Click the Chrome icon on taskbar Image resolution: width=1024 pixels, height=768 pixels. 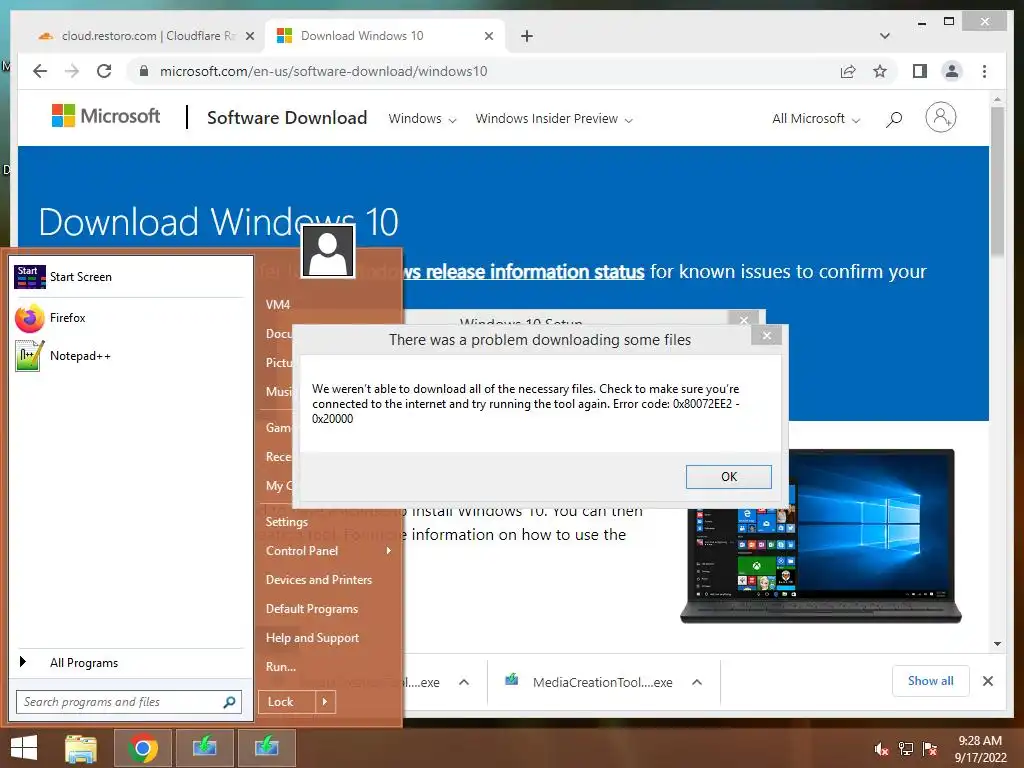point(142,748)
